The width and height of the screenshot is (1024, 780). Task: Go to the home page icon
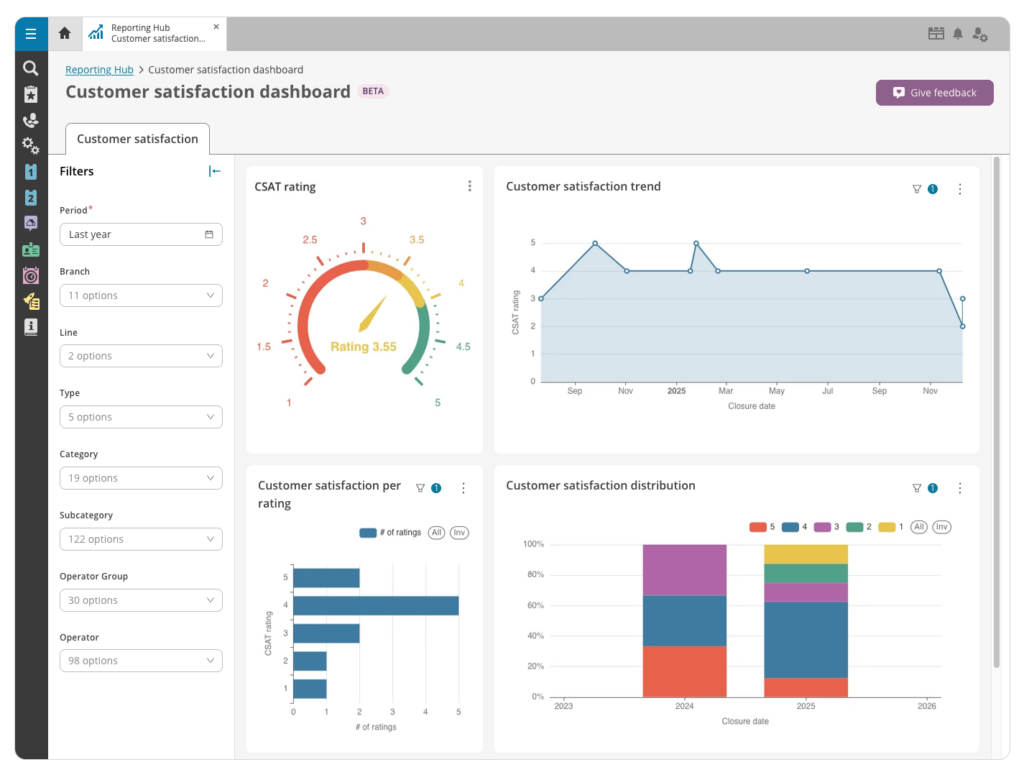(x=65, y=33)
